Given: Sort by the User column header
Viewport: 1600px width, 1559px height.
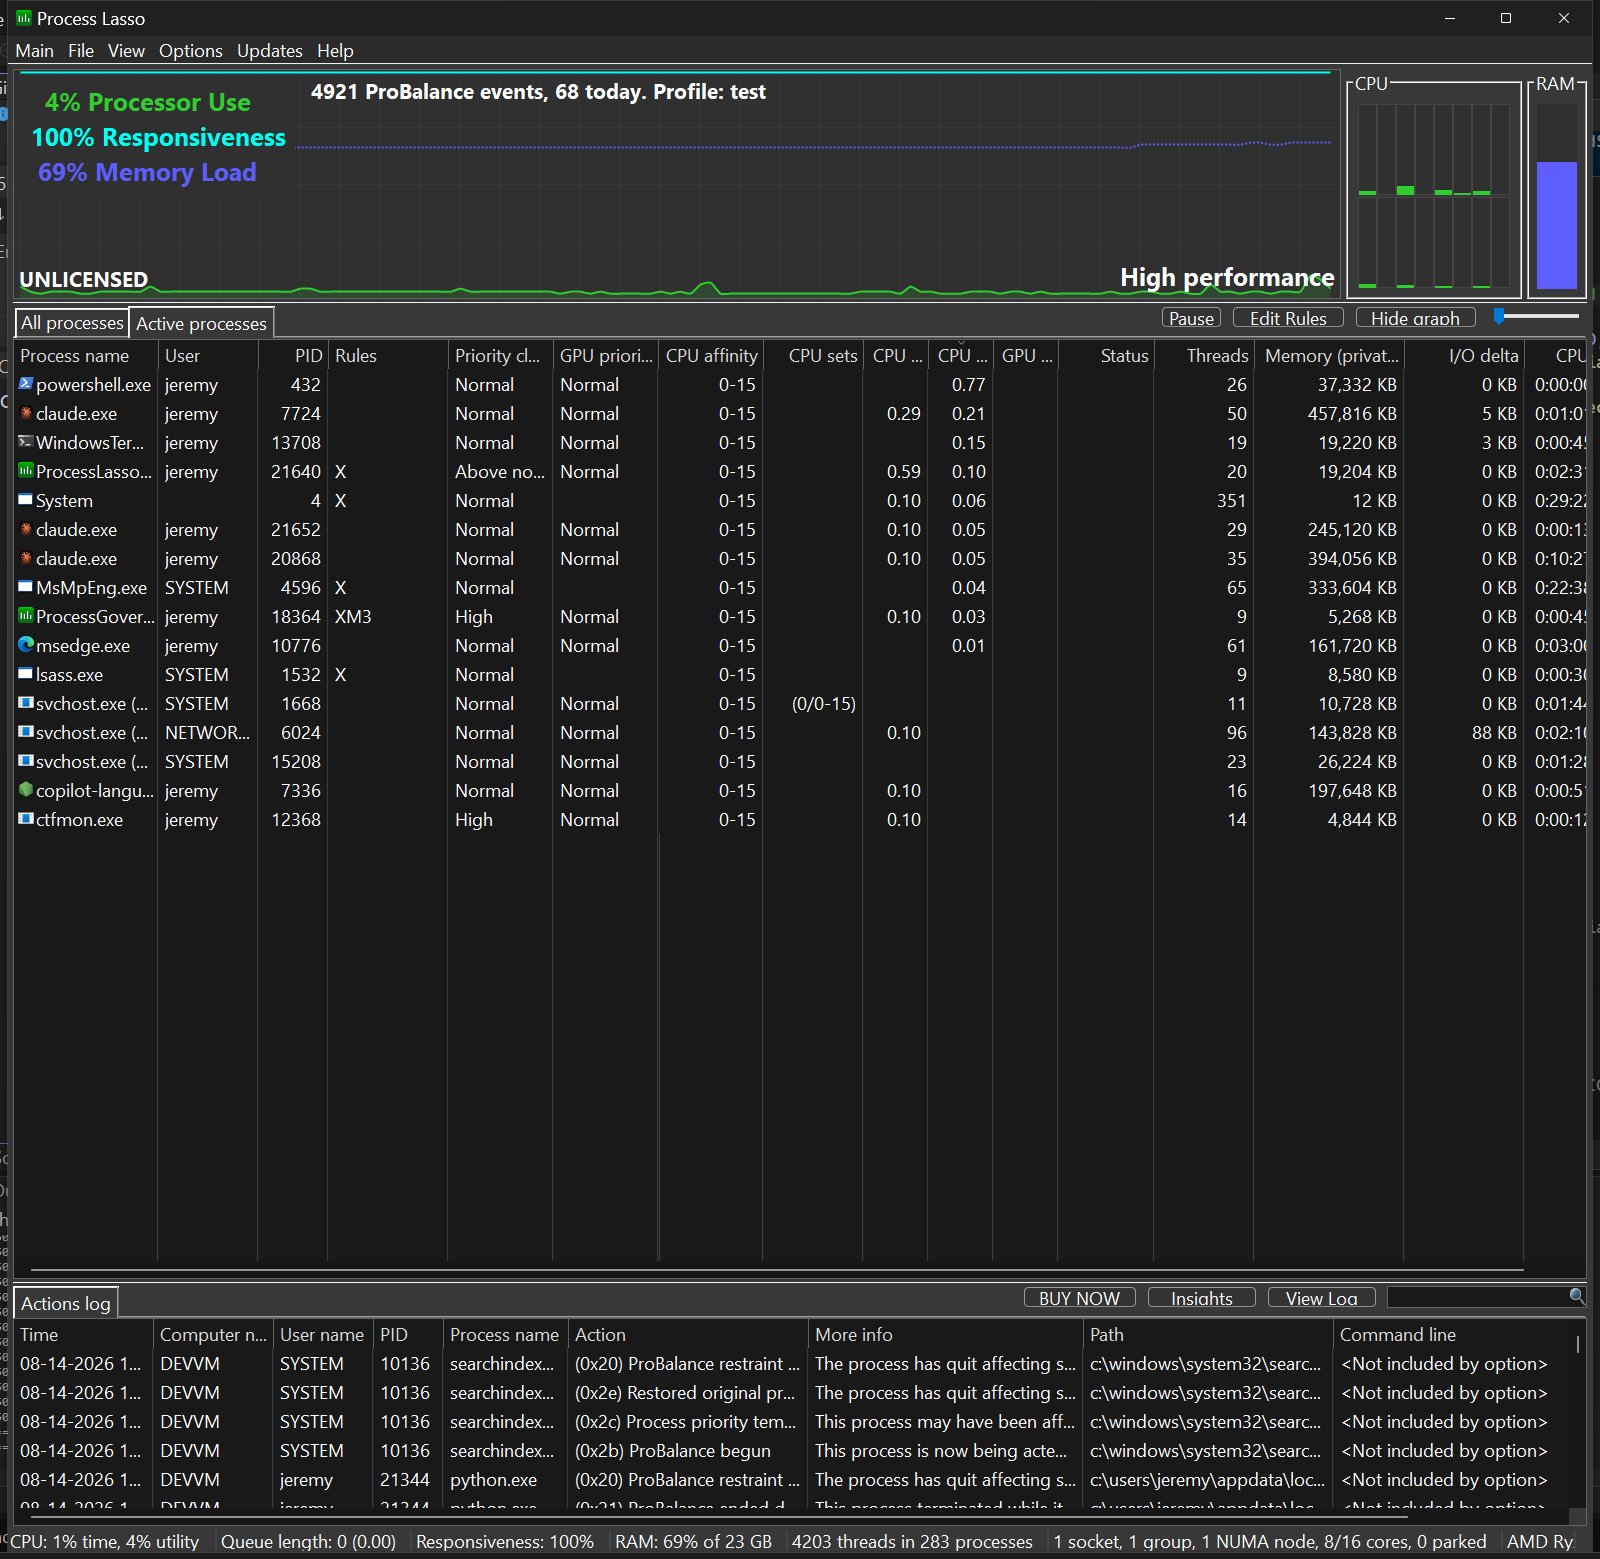Looking at the screenshot, I should coord(208,356).
